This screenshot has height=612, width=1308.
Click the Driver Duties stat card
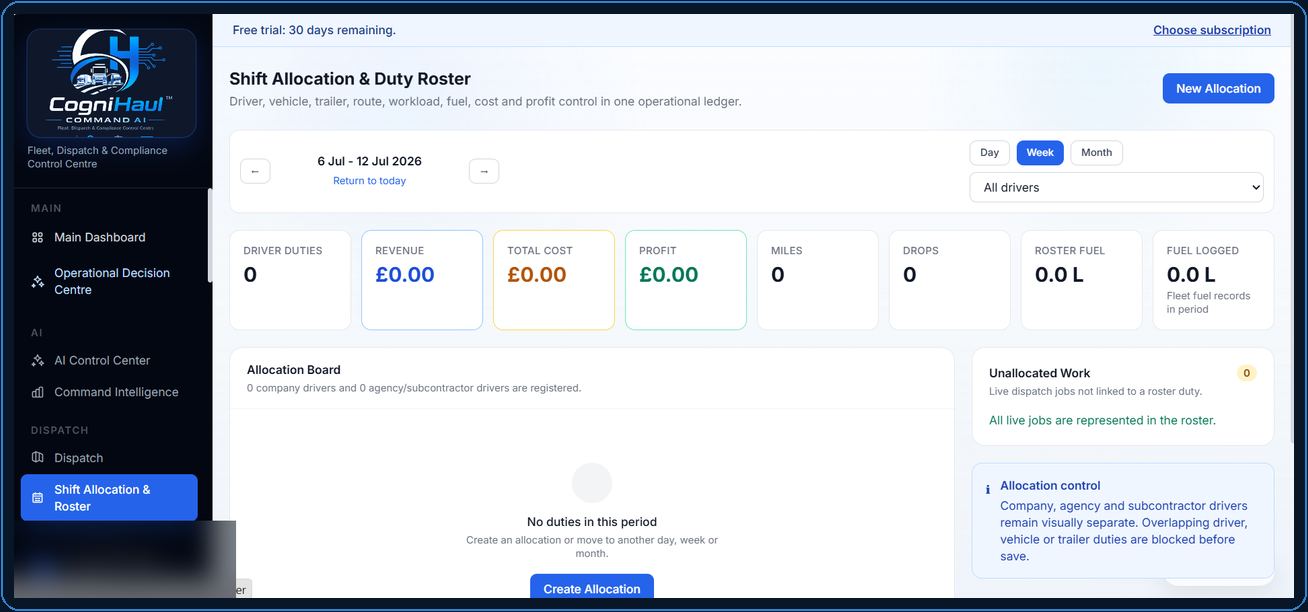coord(290,280)
